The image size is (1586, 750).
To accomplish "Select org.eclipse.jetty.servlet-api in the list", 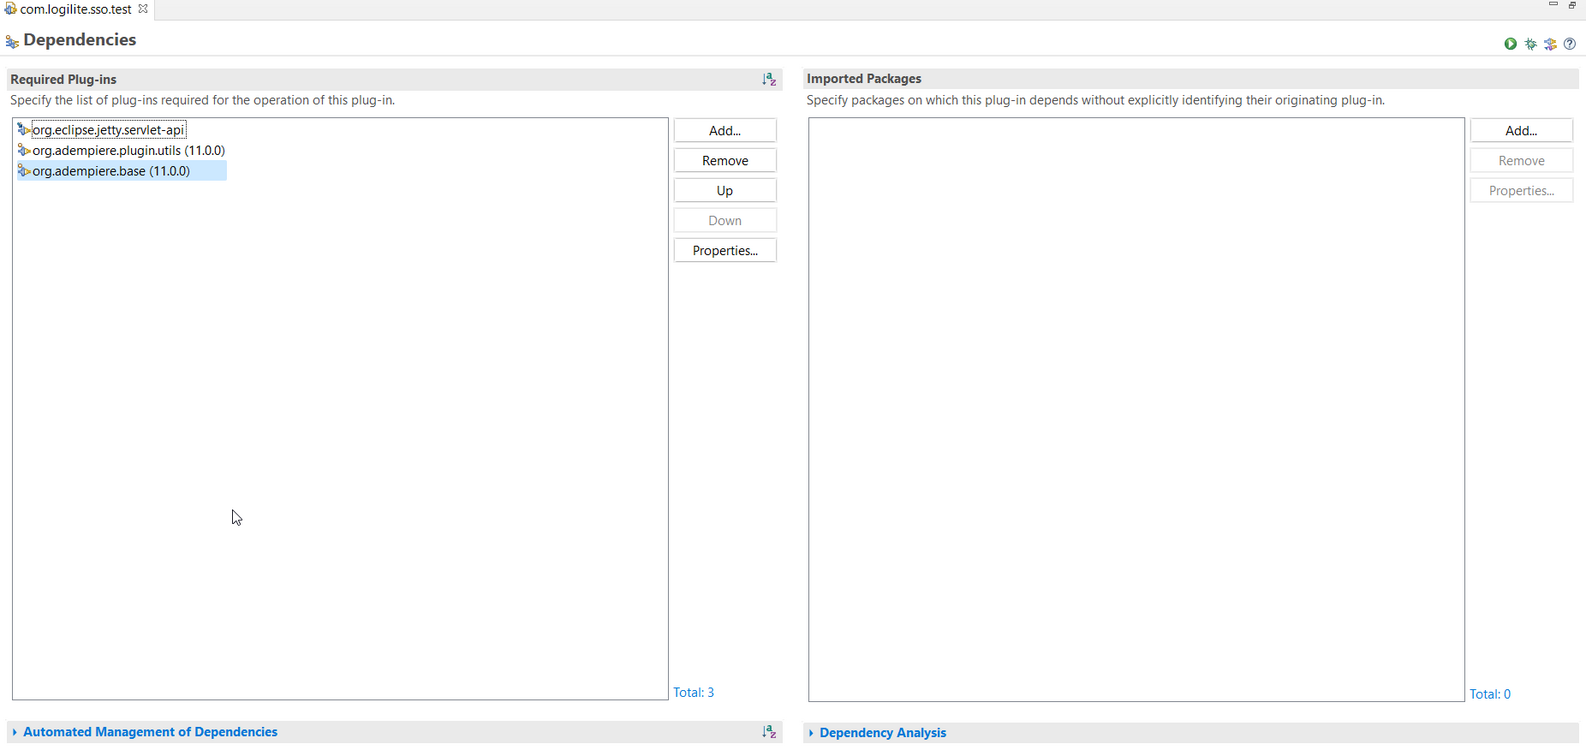I will click(x=108, y=130).
